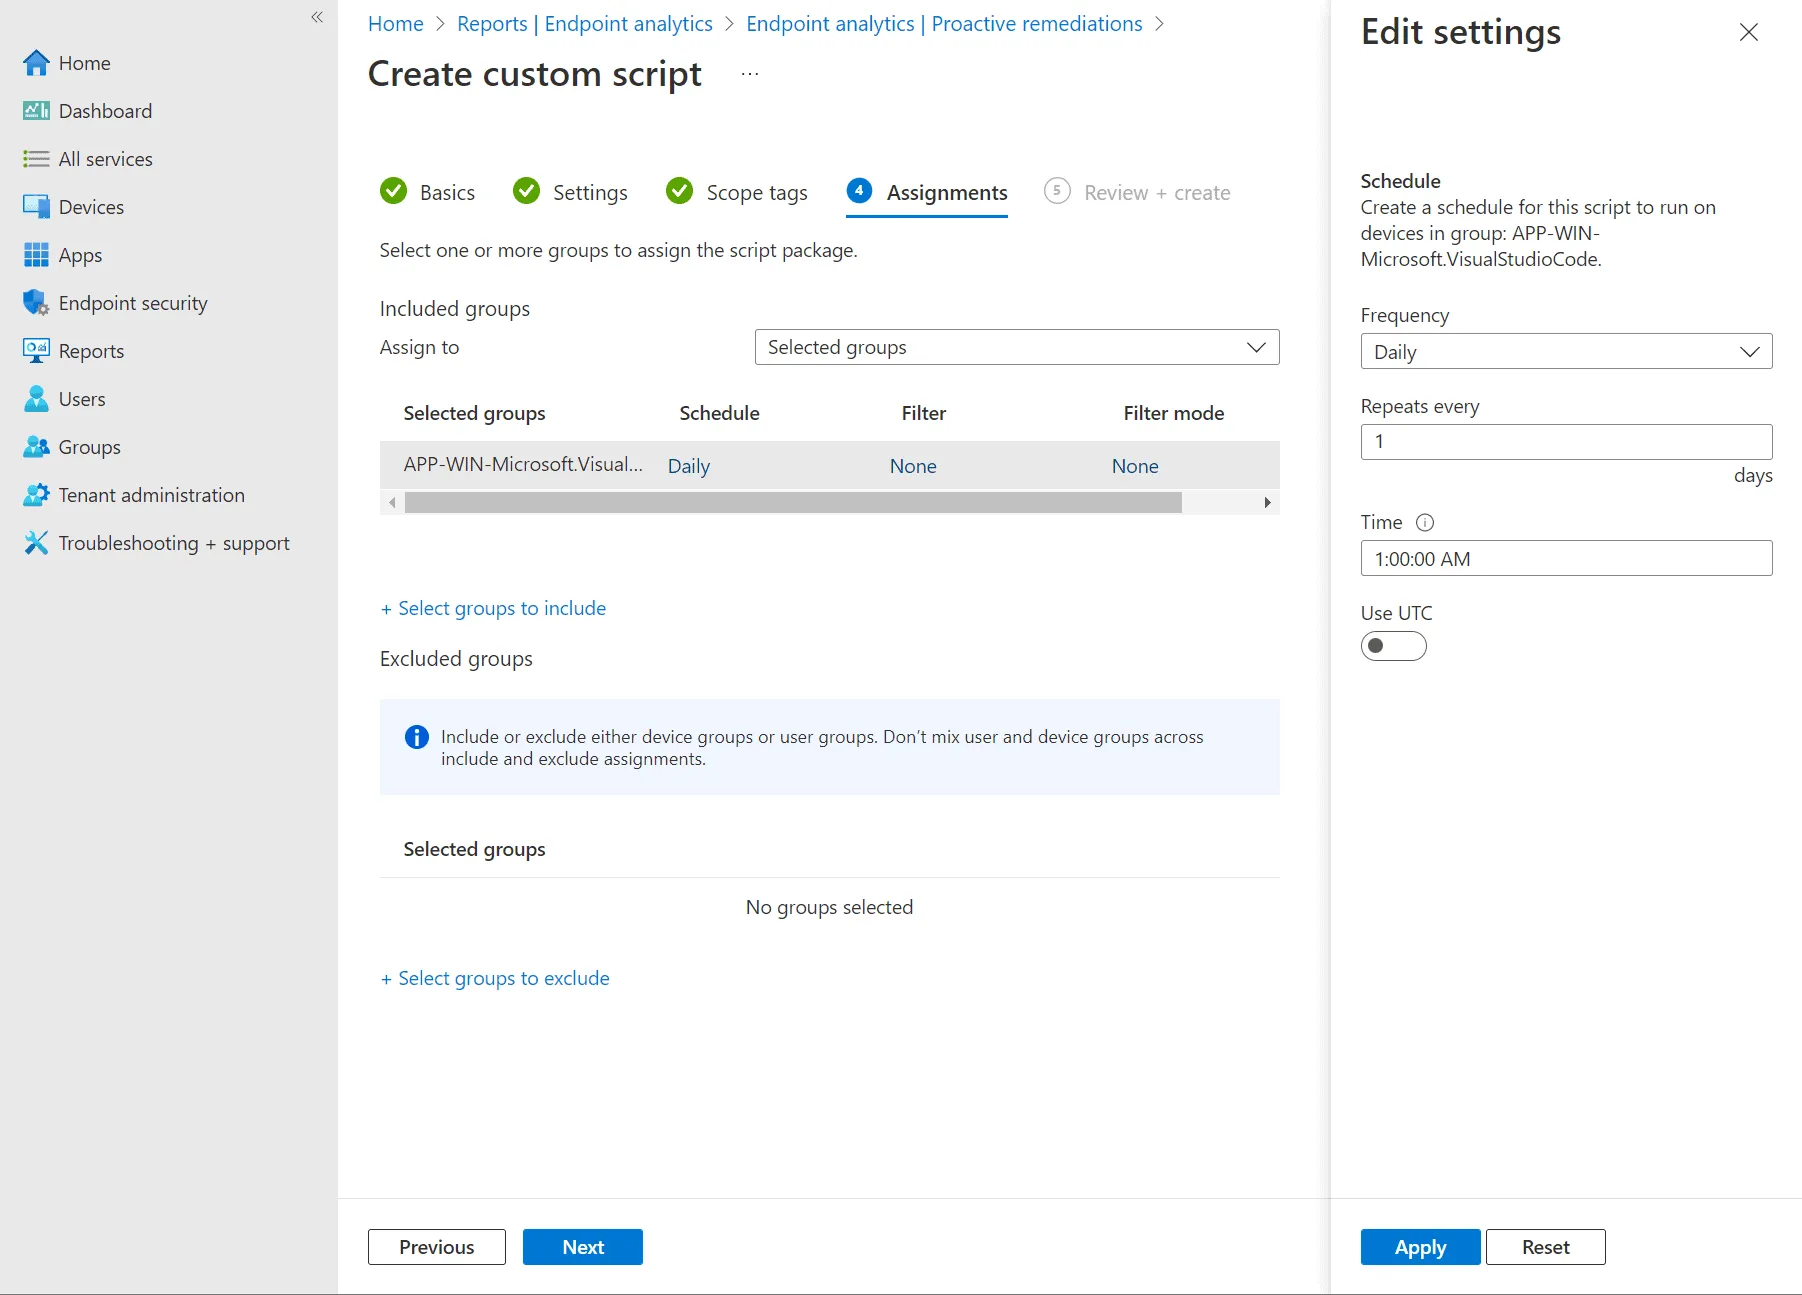Click the Reports icon in sidebar

pyautogui.click(x=36, y=351)
